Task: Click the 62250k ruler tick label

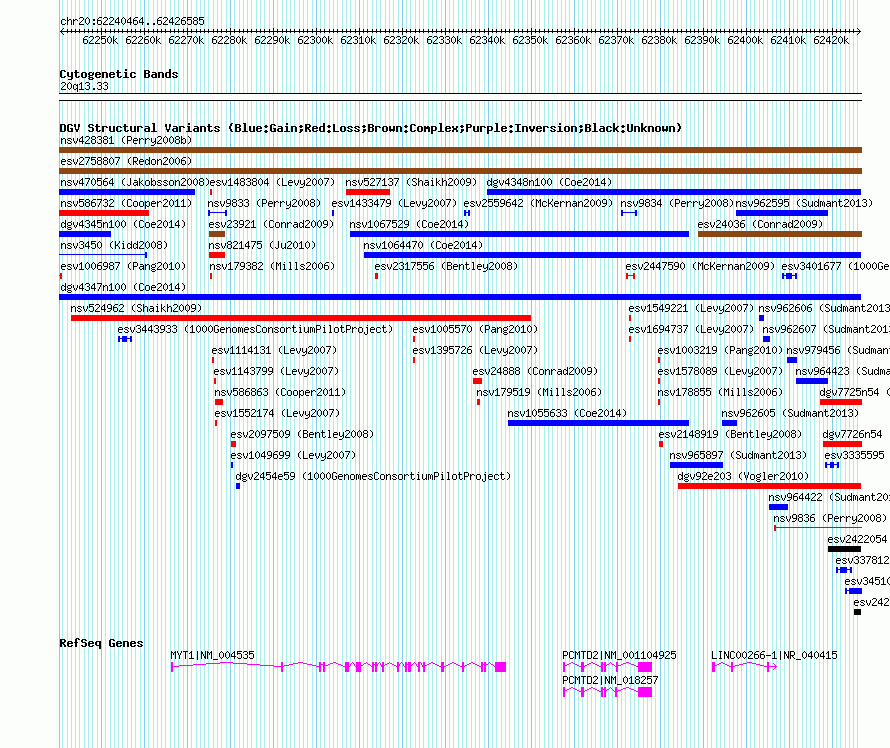Action: (100, 40)
